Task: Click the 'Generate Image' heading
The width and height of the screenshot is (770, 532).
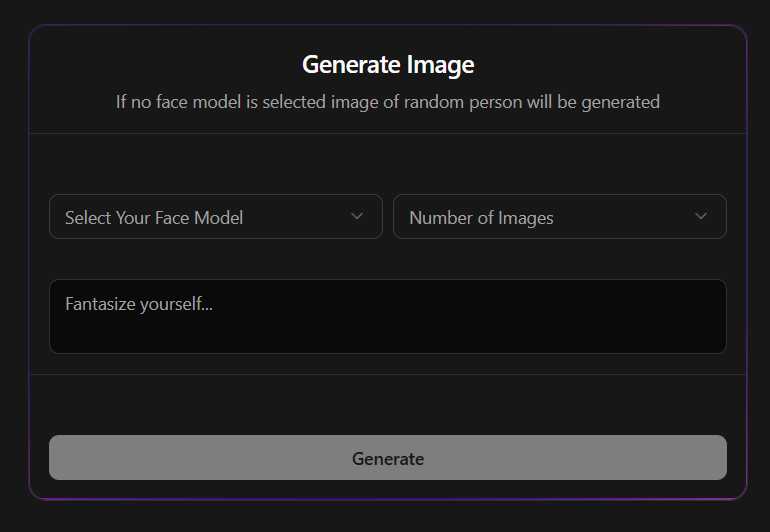Action: (388, 65)
